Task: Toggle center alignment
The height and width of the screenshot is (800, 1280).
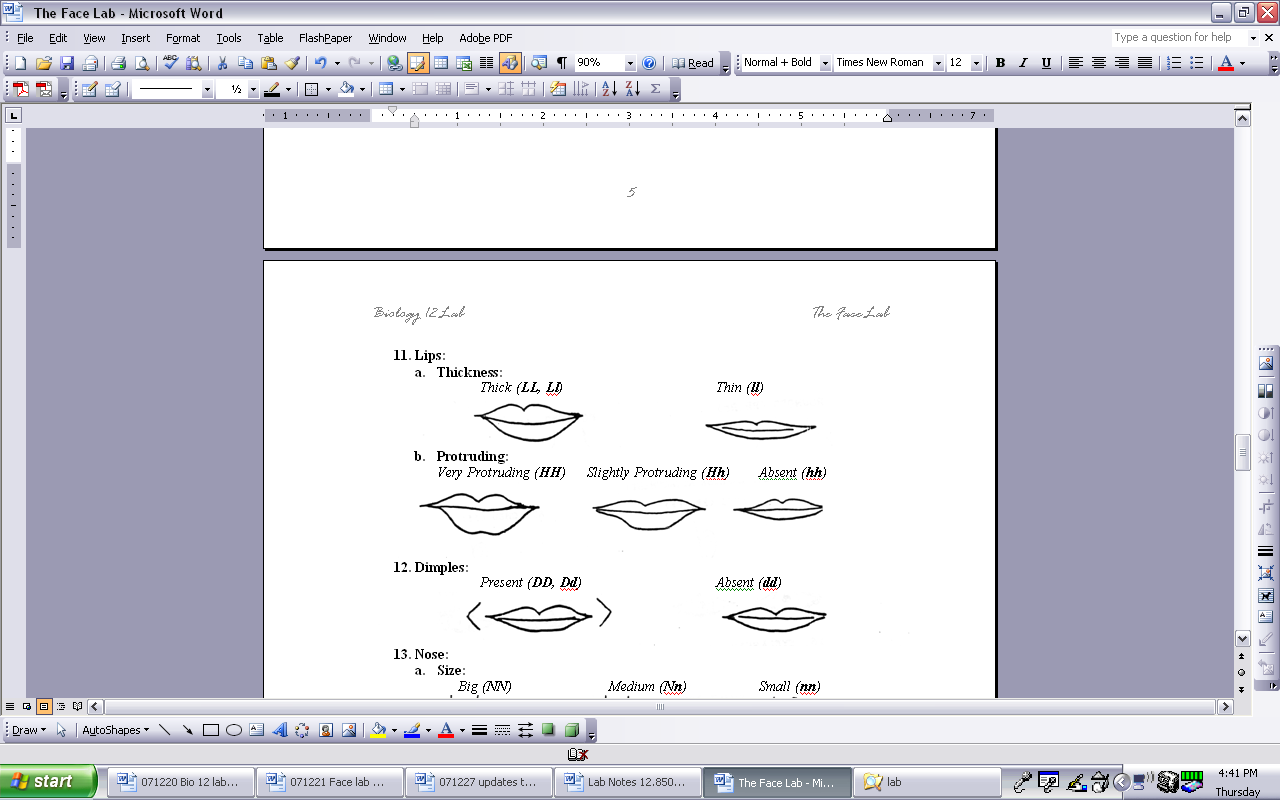Action: click(x=1098, y=63)
